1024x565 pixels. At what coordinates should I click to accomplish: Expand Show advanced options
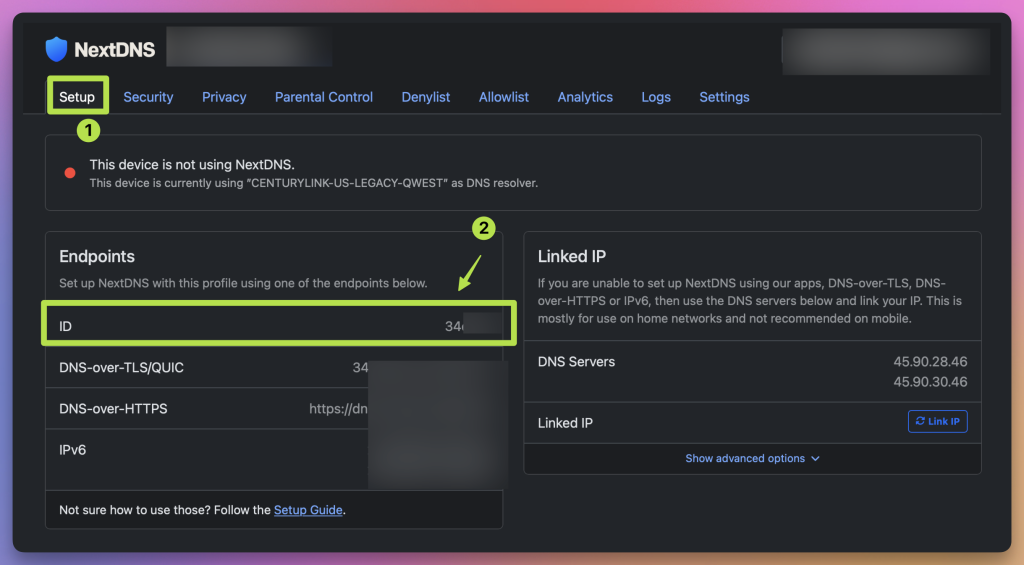coord(752,458)
